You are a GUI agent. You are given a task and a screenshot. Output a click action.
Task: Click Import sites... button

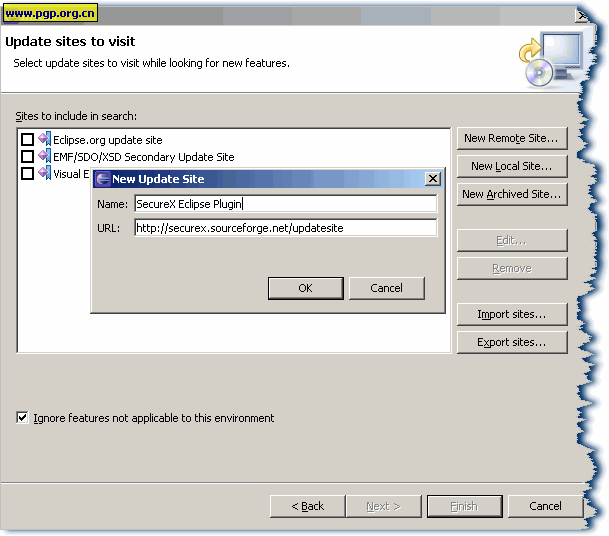[512, 314]
